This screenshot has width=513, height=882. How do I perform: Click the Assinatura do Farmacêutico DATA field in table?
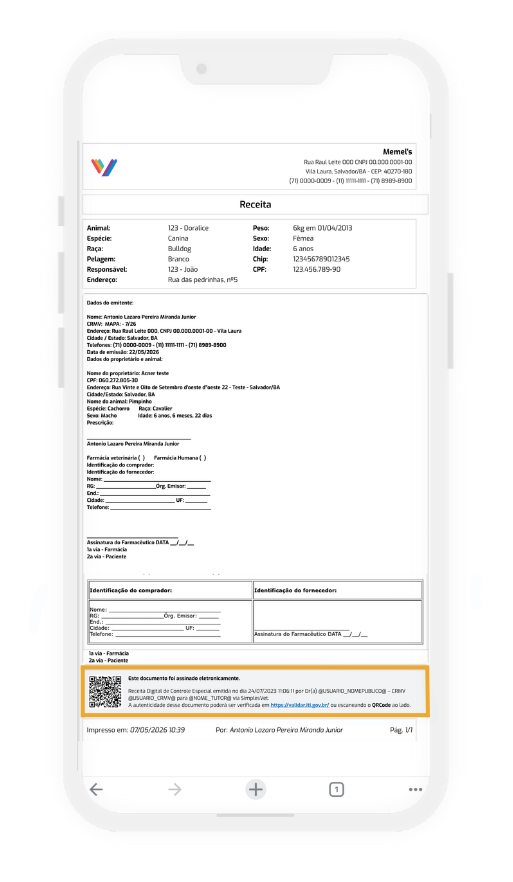pos(310,633)
